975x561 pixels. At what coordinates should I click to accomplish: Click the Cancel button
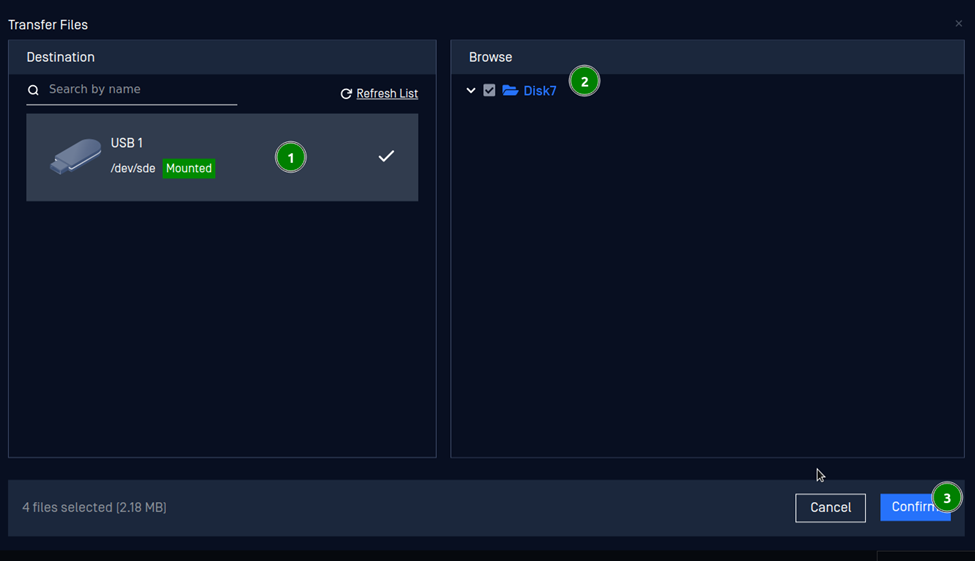(830, 508)
